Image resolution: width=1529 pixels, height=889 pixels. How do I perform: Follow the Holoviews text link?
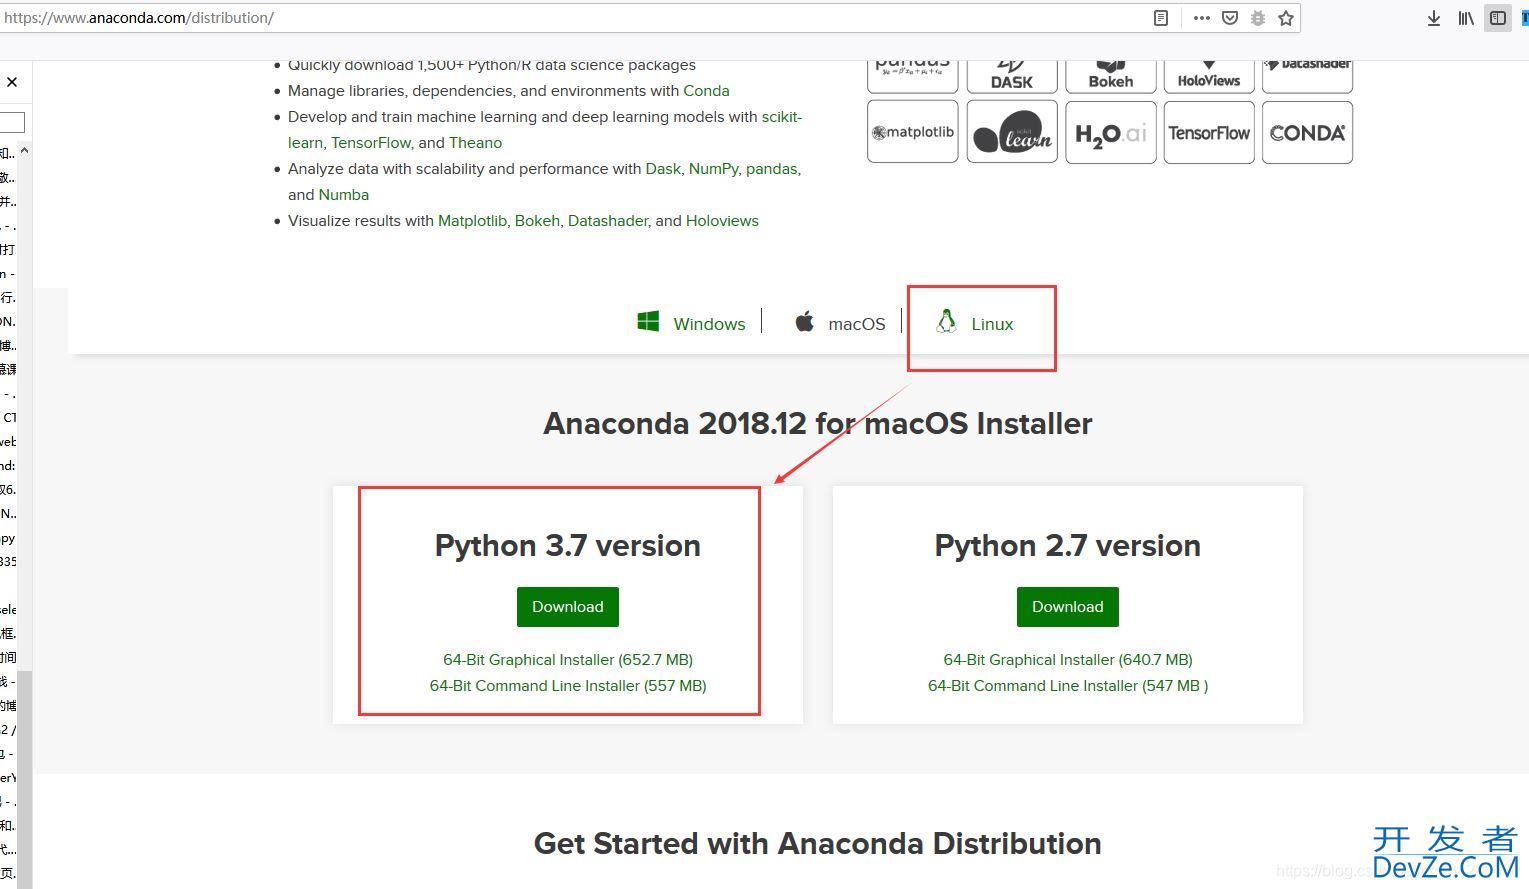[x=722, y=221]
